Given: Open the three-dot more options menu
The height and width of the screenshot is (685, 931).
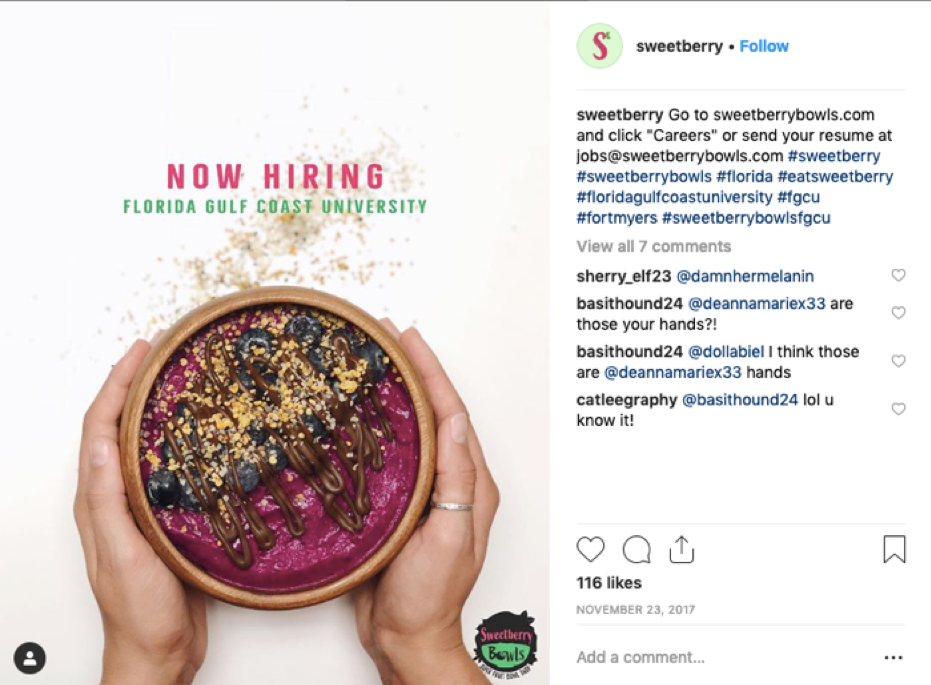Looking at the screenshot, I should tap(894, 657).
